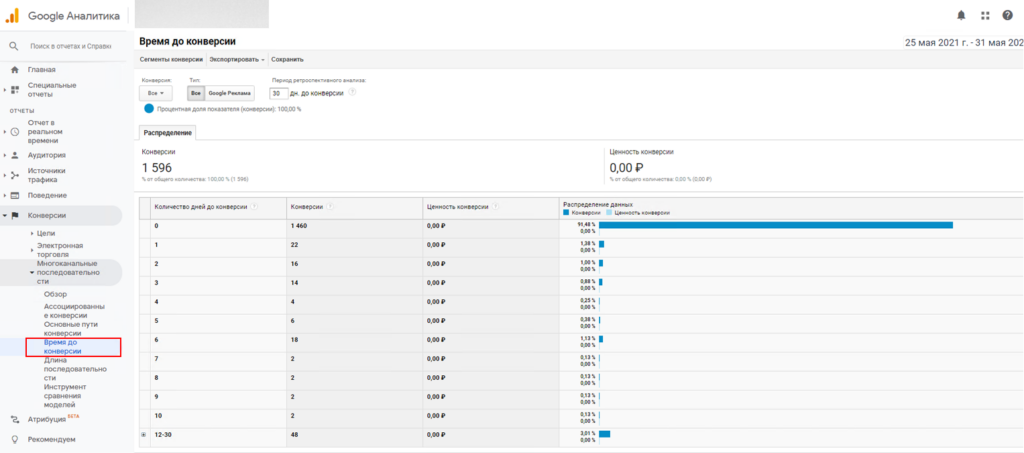1024x453 pixels.
Task: Click the lookback period days input field
Action: (x=279, y=93)
